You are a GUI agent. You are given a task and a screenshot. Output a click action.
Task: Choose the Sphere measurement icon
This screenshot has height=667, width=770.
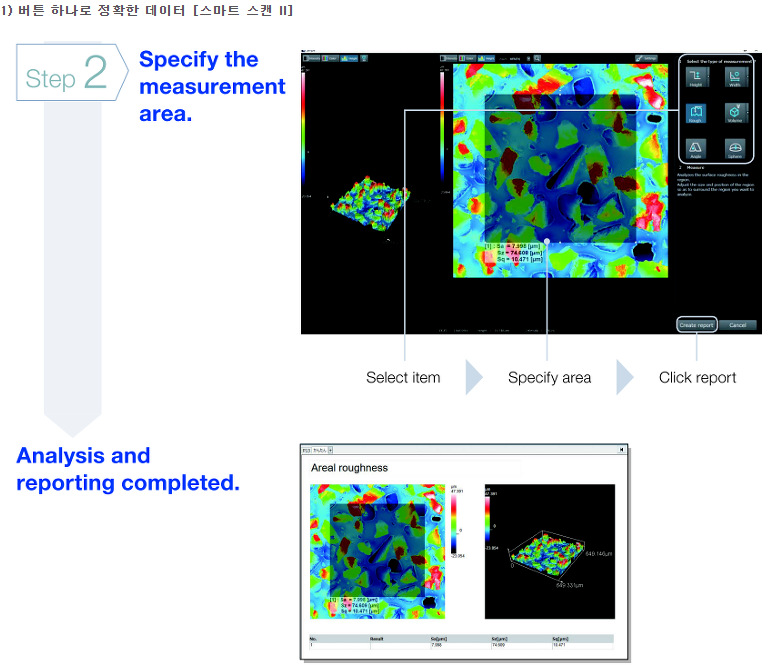click(x=734, y=150)
